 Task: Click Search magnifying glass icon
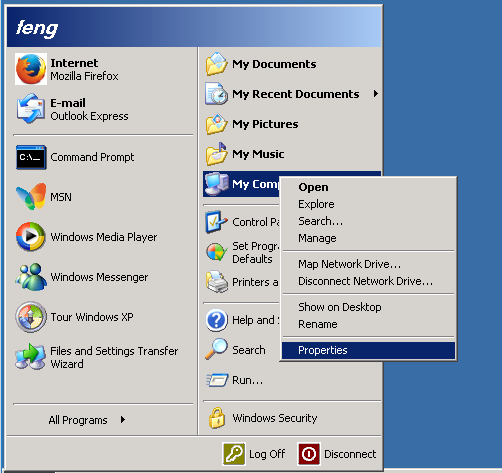(x=217, y=349)
